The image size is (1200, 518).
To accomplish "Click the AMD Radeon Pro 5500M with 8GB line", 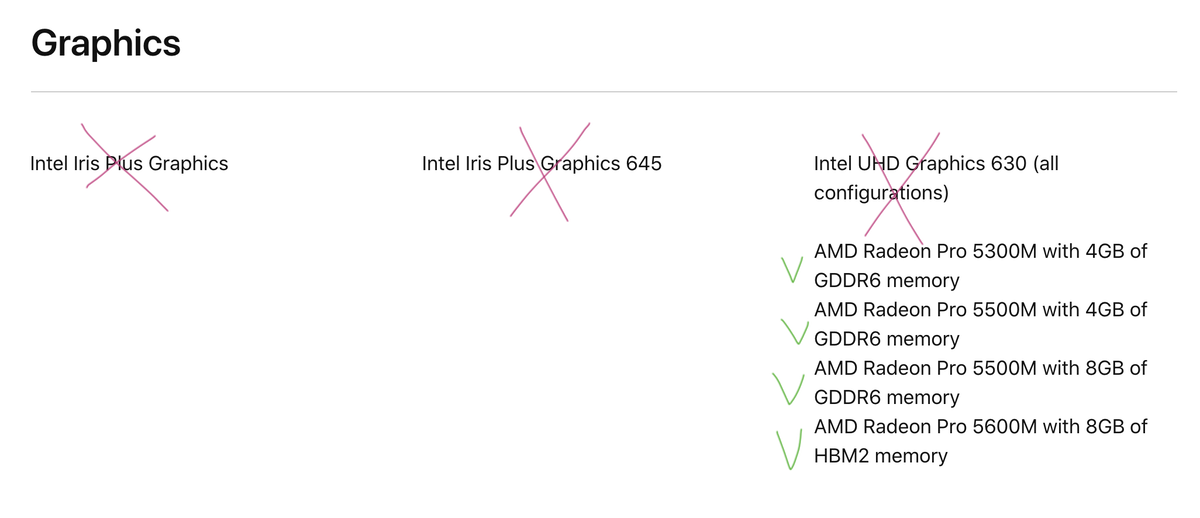I will click(x=980, y=368).
